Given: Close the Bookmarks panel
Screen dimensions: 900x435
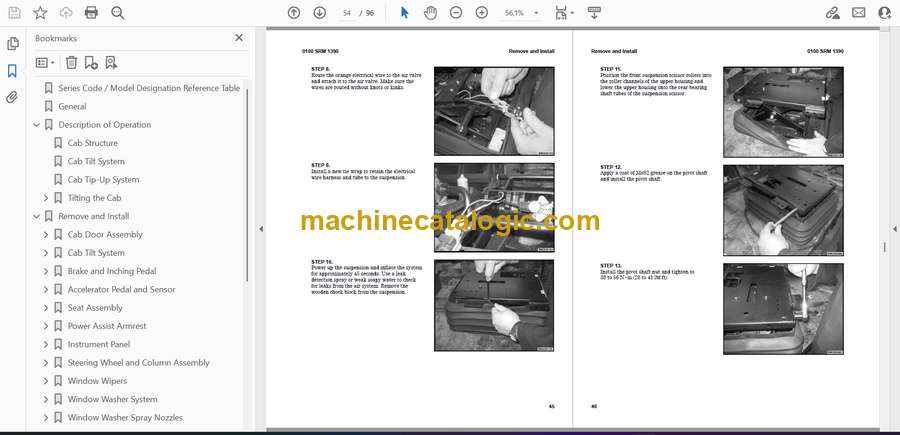Looking at the screenshot, I should pos(239,38).
